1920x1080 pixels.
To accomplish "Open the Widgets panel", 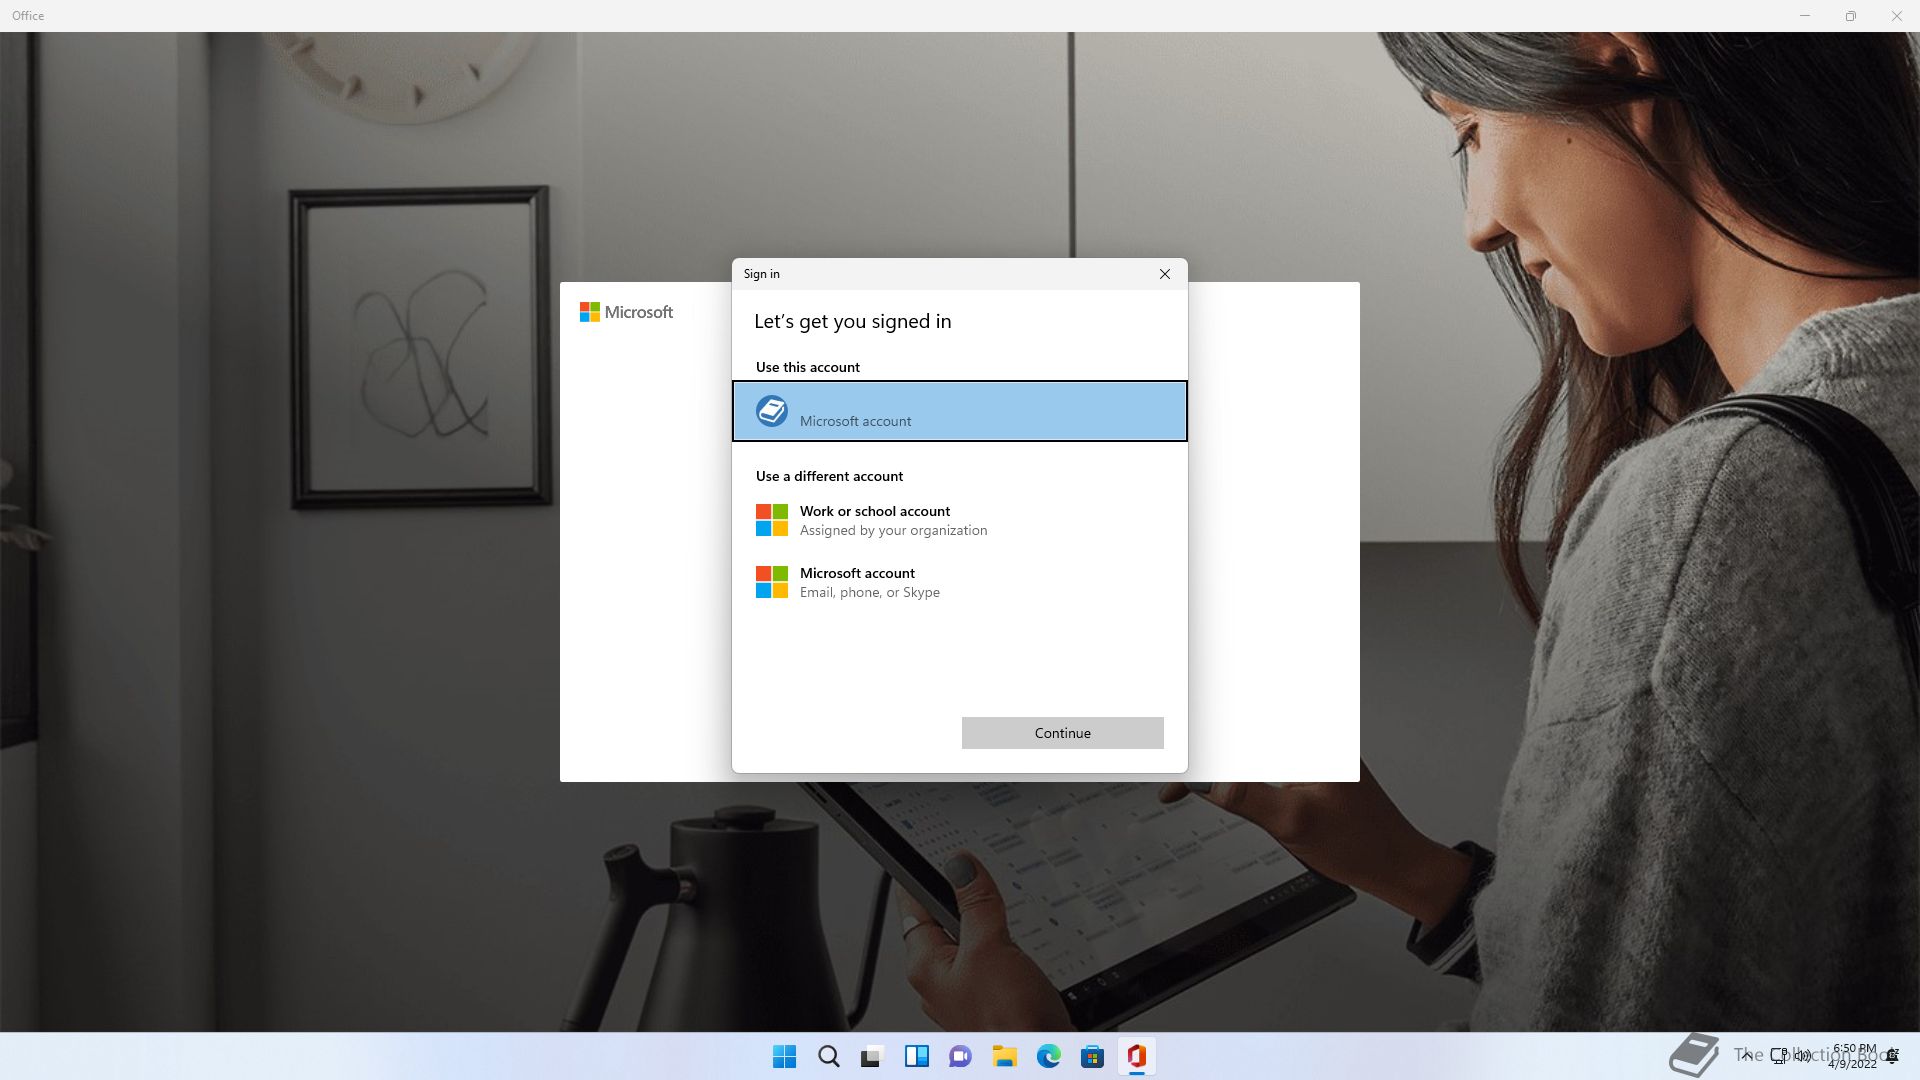I will [917, 1056].
